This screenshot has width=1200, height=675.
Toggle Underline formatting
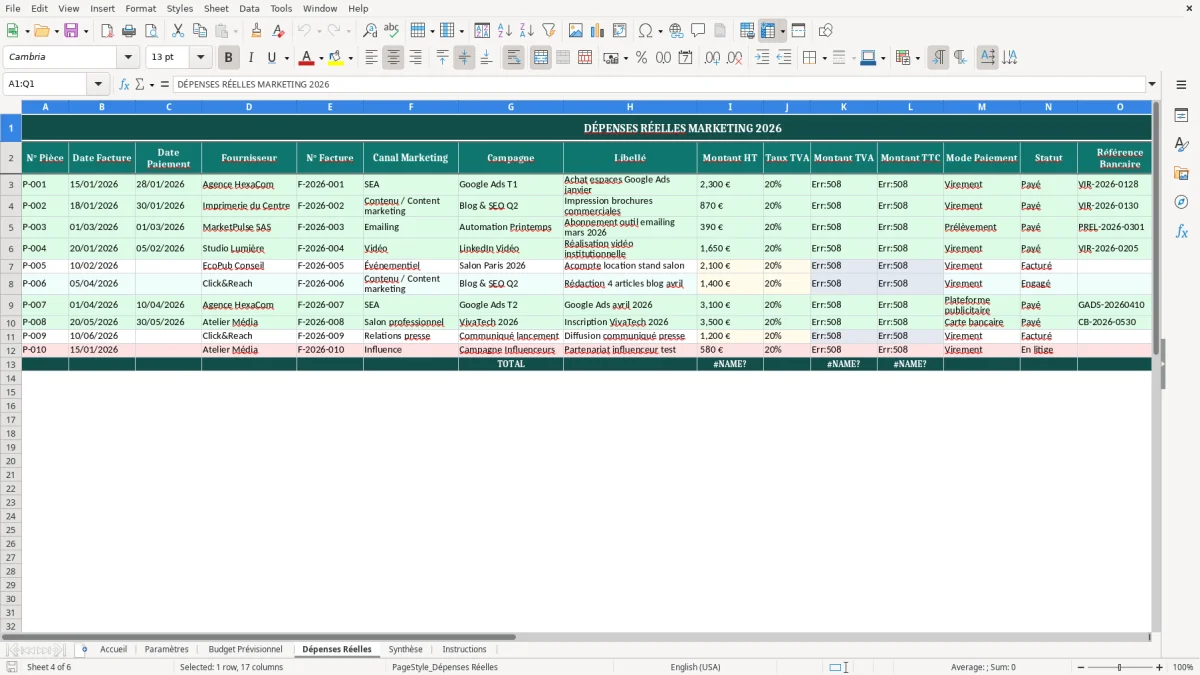pos(271,58)
